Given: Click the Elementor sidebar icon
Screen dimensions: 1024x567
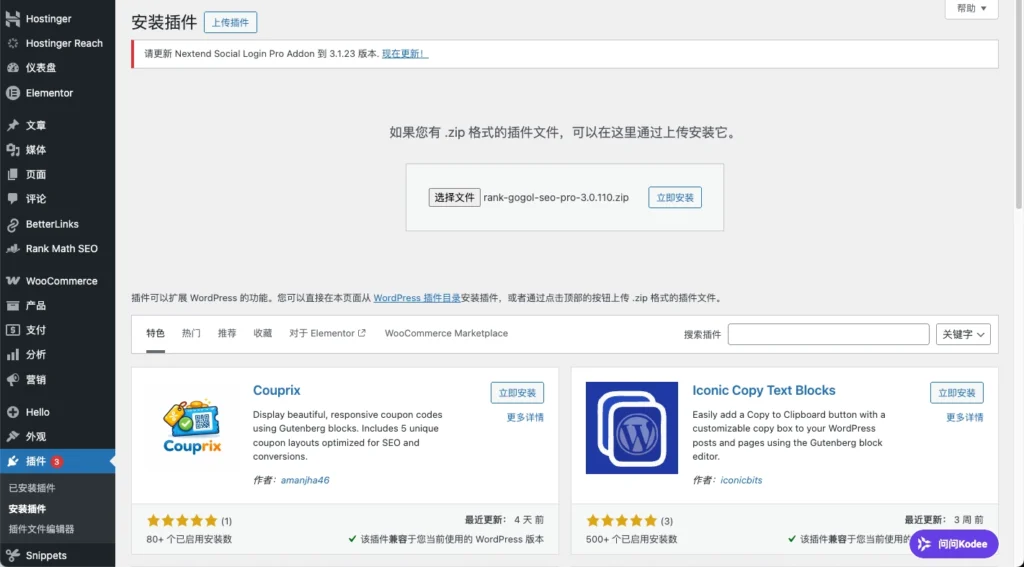Looking at the screenshot, I should pos(12,93).
